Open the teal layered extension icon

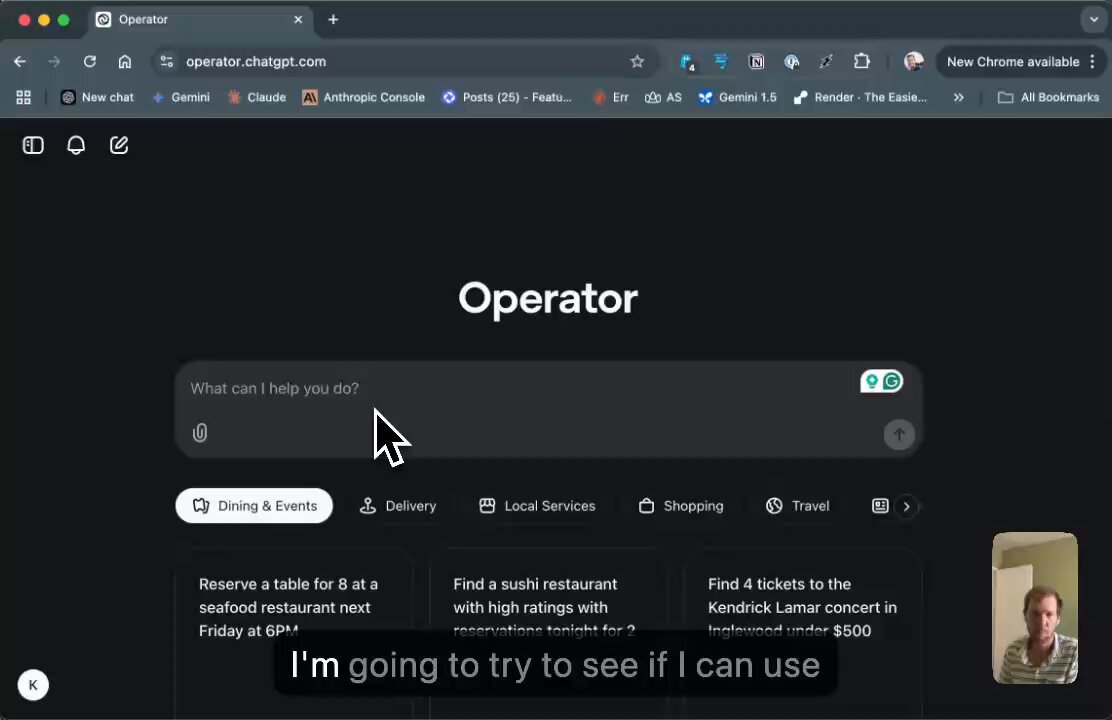tap(721, 62)
